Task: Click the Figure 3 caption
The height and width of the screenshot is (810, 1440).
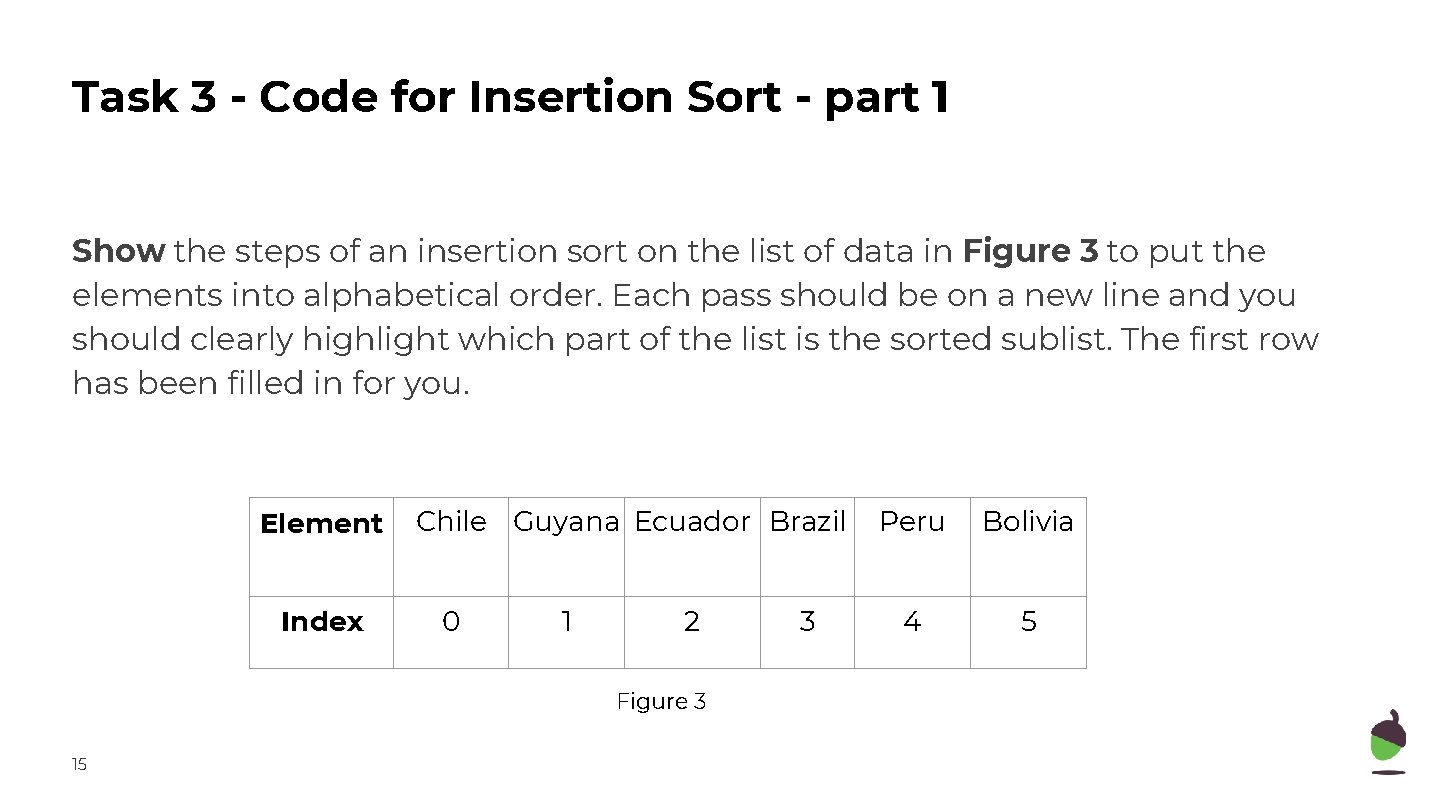Action: [x=661, y=702]
